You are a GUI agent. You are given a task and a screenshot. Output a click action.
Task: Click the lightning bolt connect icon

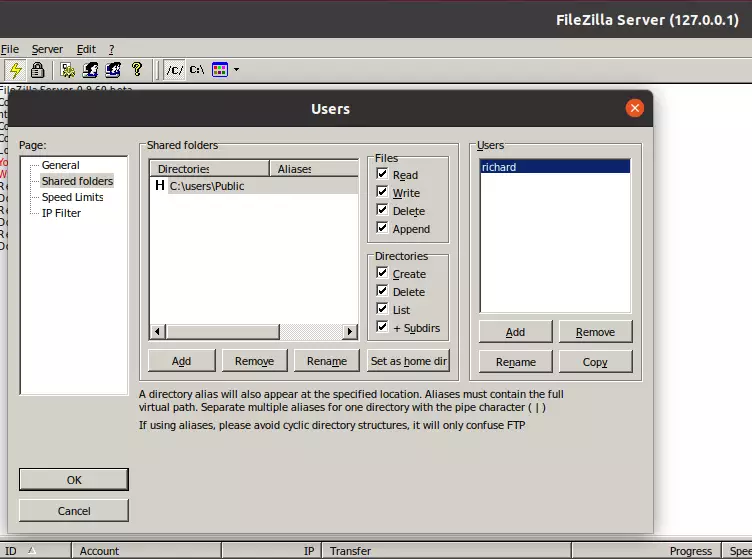16,70
